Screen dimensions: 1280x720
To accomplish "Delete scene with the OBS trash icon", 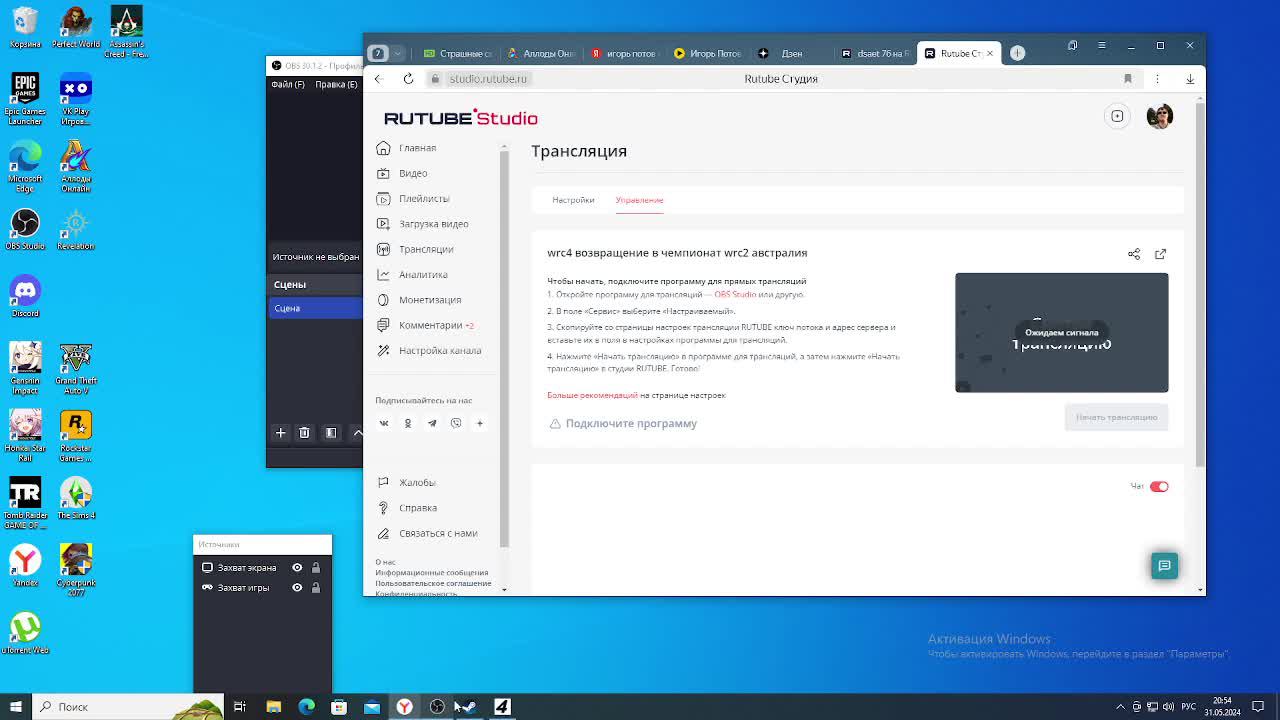I will [x=304, y=433].
